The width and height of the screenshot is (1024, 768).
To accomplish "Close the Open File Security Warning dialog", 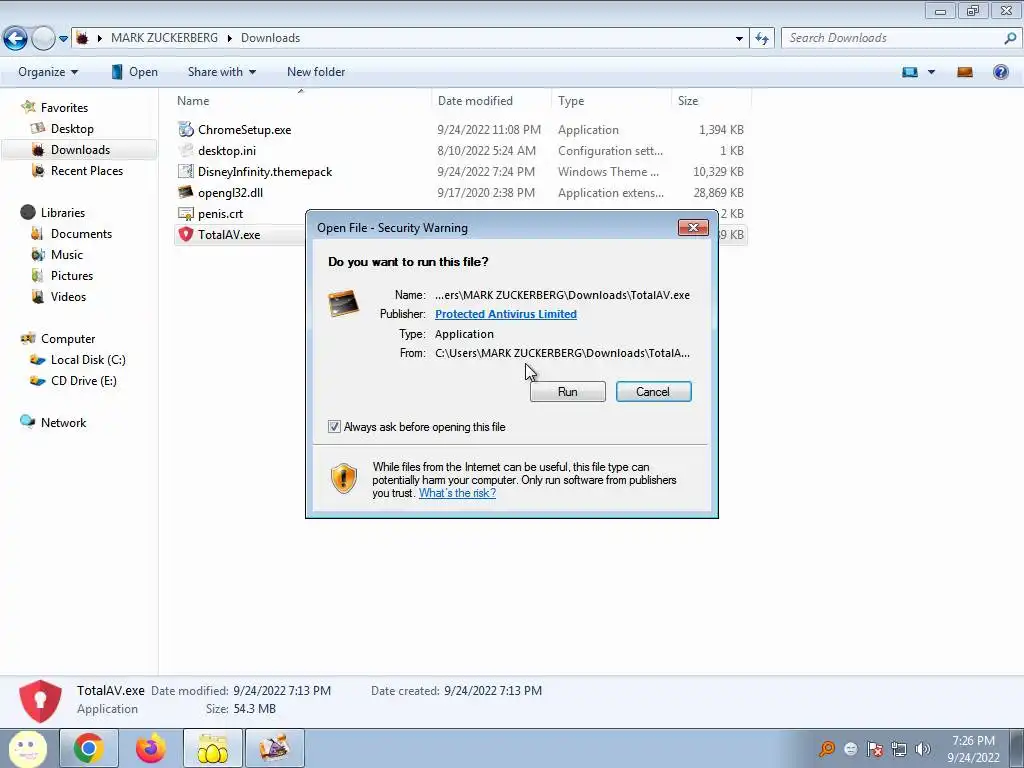I will pyautogui.click(x=694, y=227).
